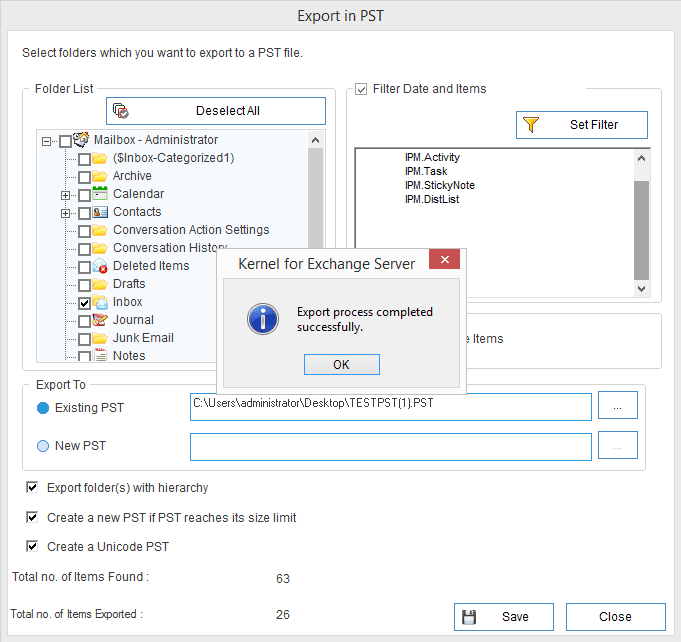
Task: Select the Notes folder label
Action: pos(129,356)
